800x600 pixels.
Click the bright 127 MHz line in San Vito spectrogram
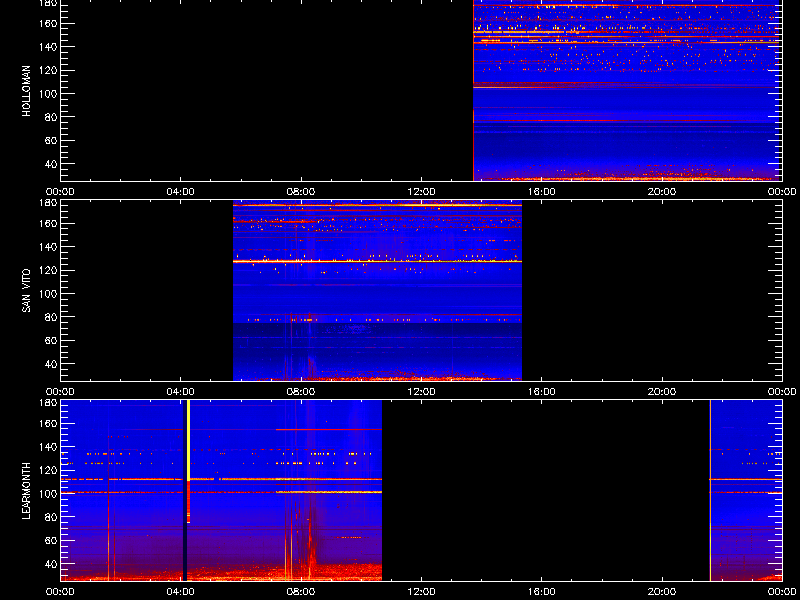click(x=378, y=261)
